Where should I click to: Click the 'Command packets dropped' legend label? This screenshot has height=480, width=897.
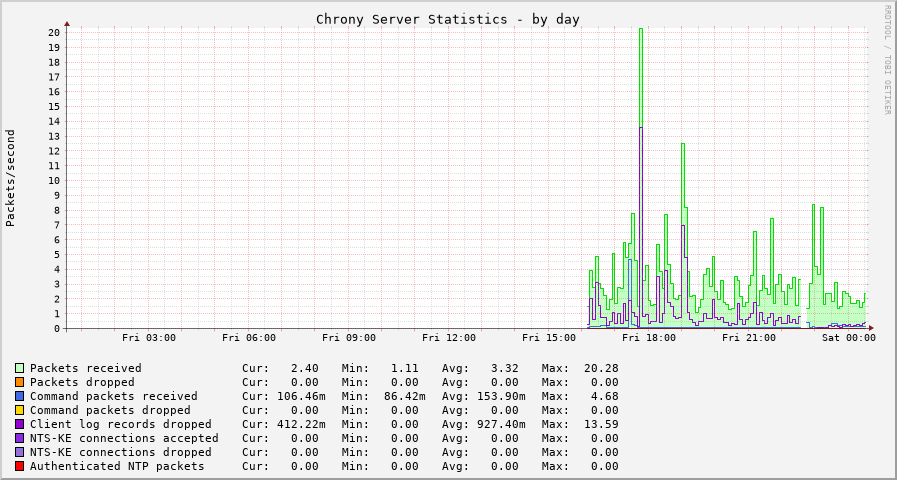click(110, 410)
